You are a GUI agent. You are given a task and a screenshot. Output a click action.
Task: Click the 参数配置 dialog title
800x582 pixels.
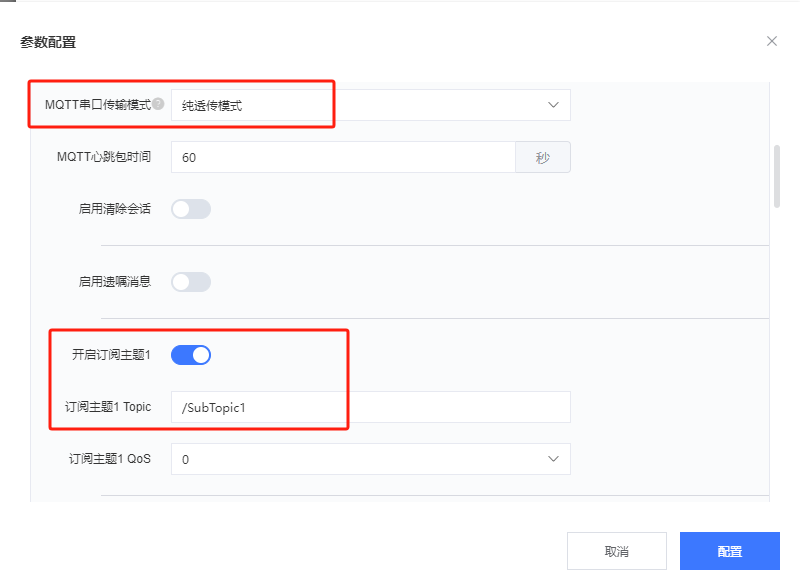[48, 42]
